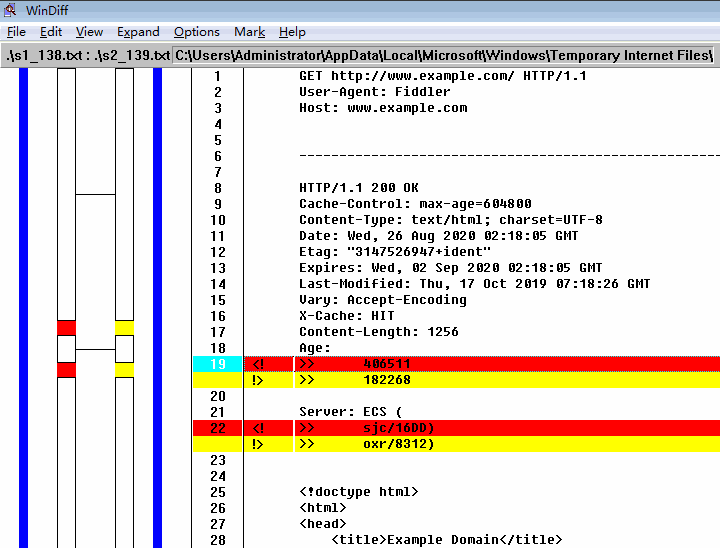Click the !> marker beside 182268
The height and width of the screenshot is (548, 720).
click(258, 380)
